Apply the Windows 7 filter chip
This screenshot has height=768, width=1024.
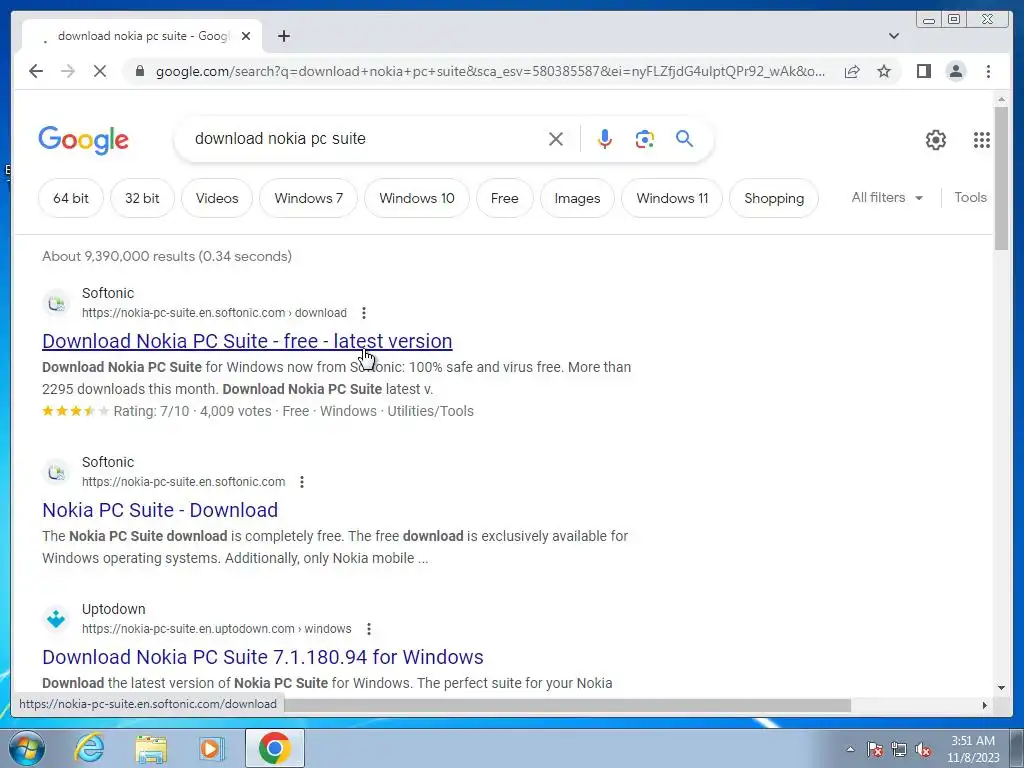point(308,198)
